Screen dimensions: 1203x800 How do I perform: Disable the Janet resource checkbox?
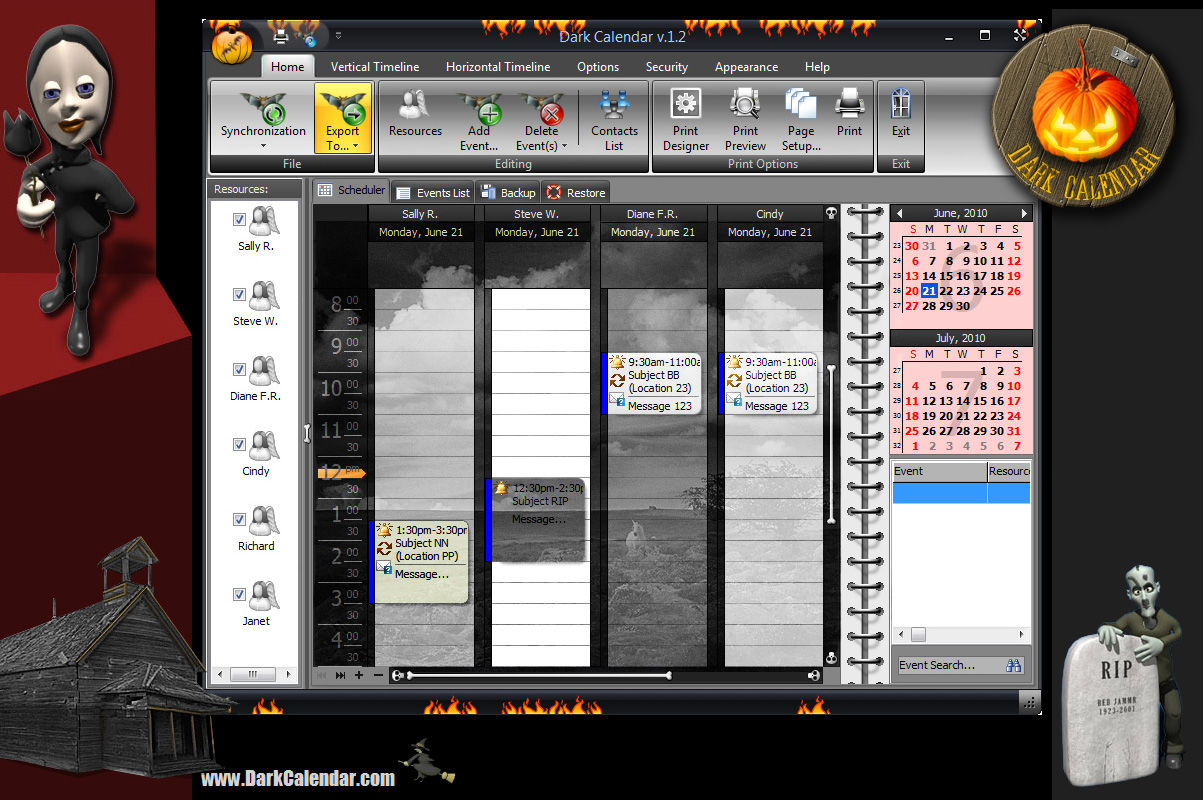(239, 594)
